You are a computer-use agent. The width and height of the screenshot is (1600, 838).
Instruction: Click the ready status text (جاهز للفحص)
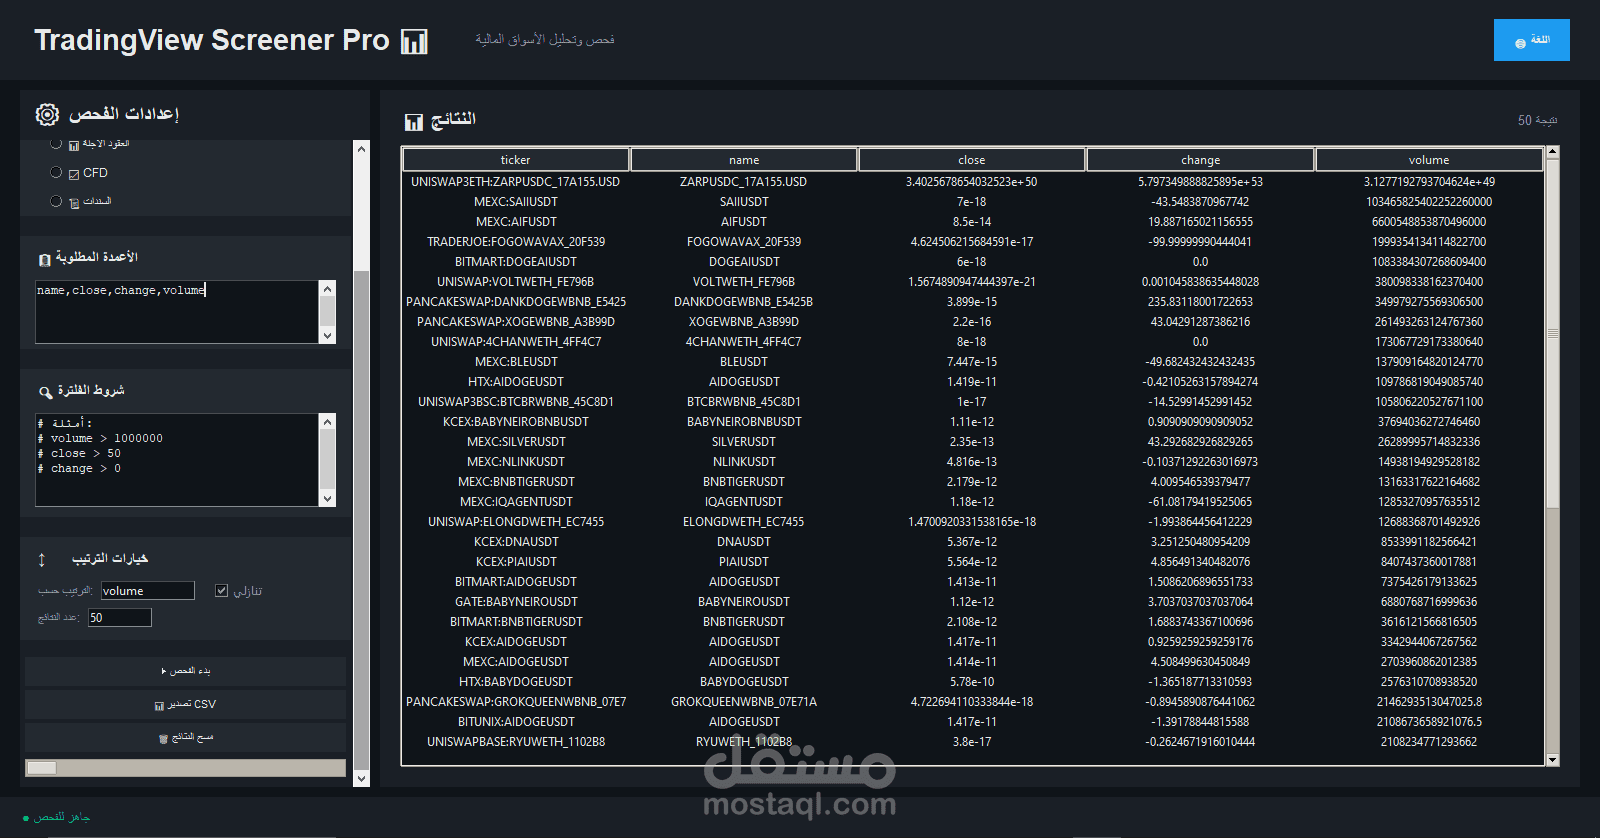coord(62,817)
